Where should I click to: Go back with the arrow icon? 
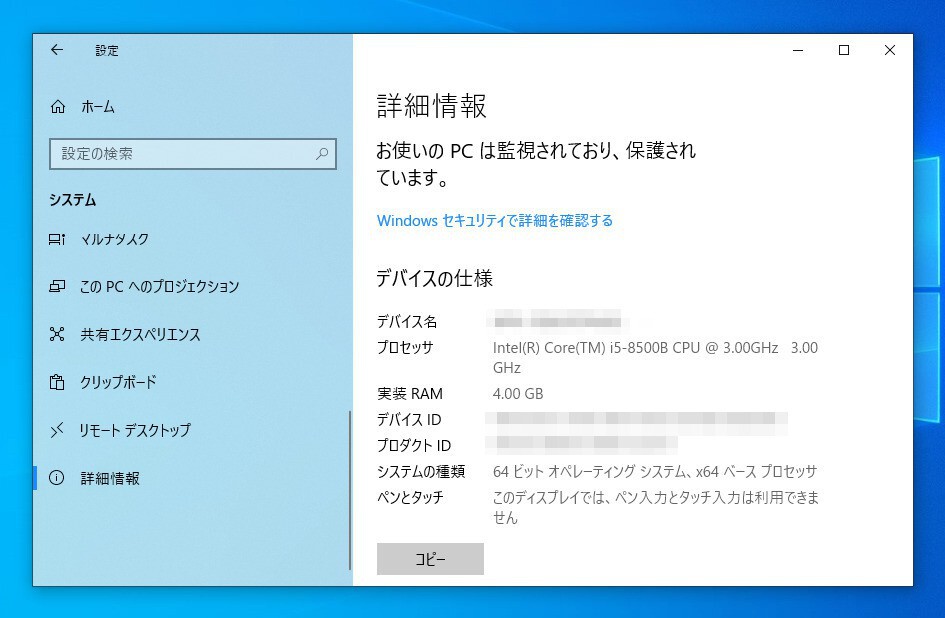(57, 50)
